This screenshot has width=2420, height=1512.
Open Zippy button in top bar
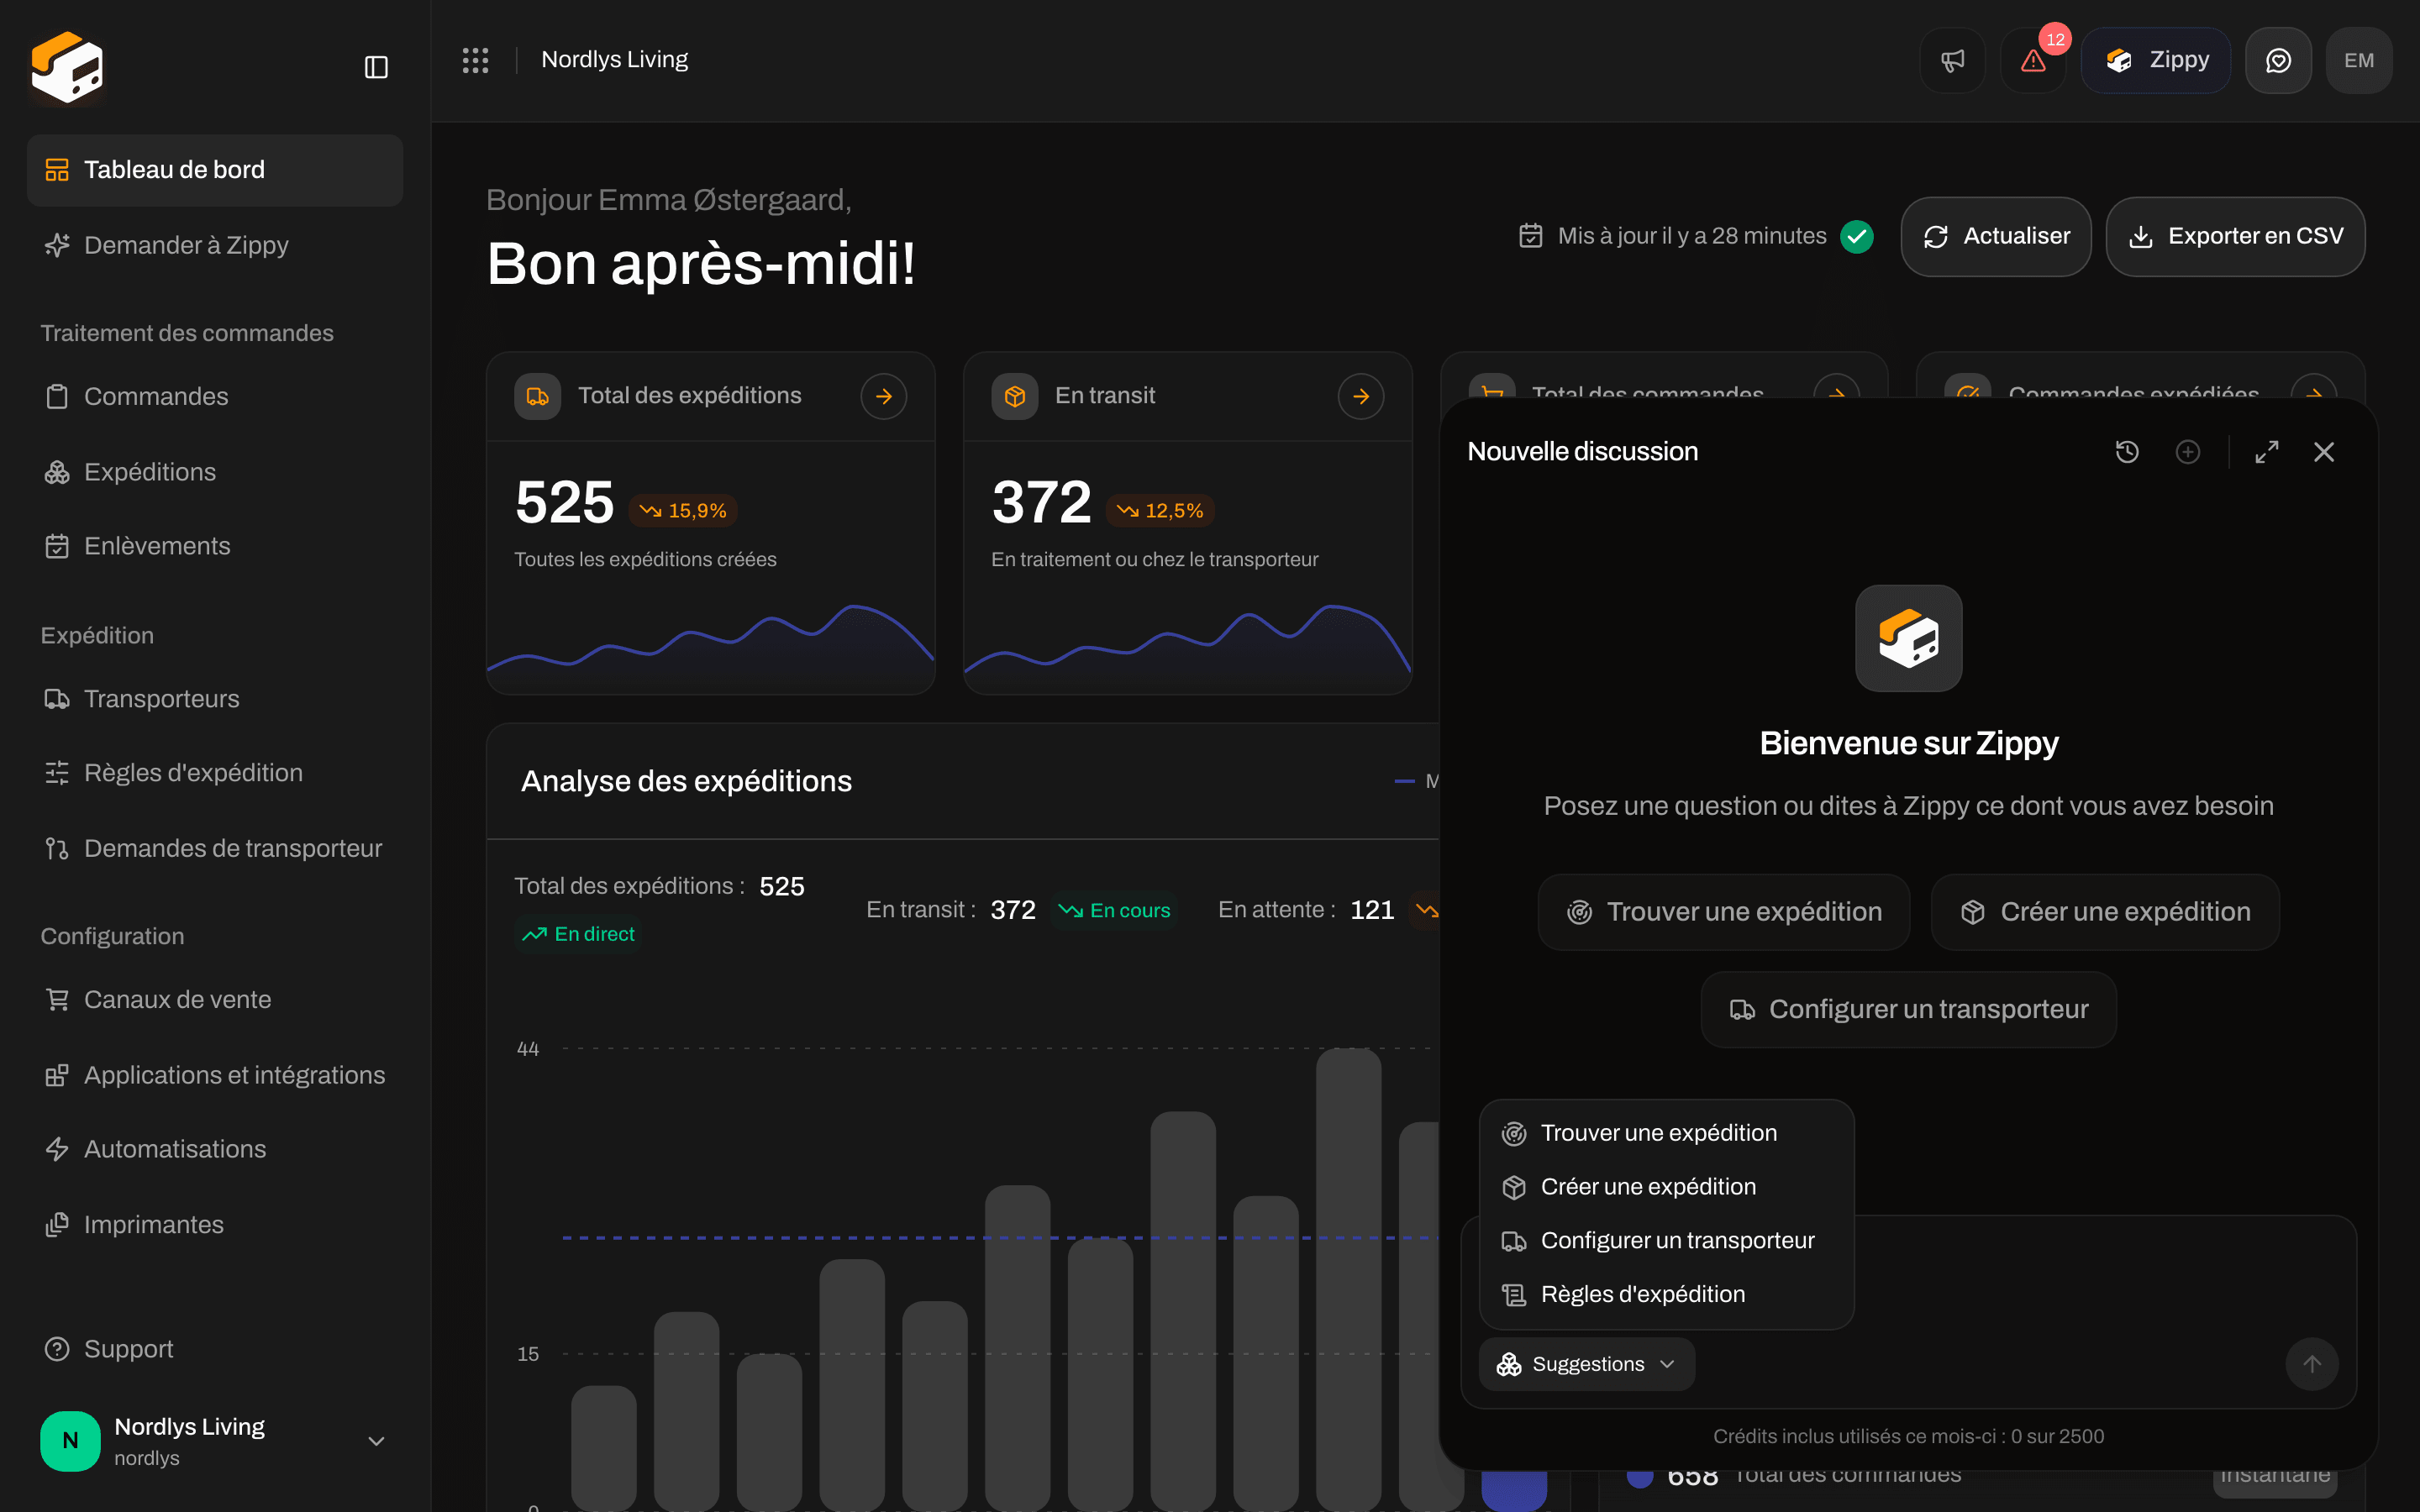pyautogui.click(x=2156, y=60)
